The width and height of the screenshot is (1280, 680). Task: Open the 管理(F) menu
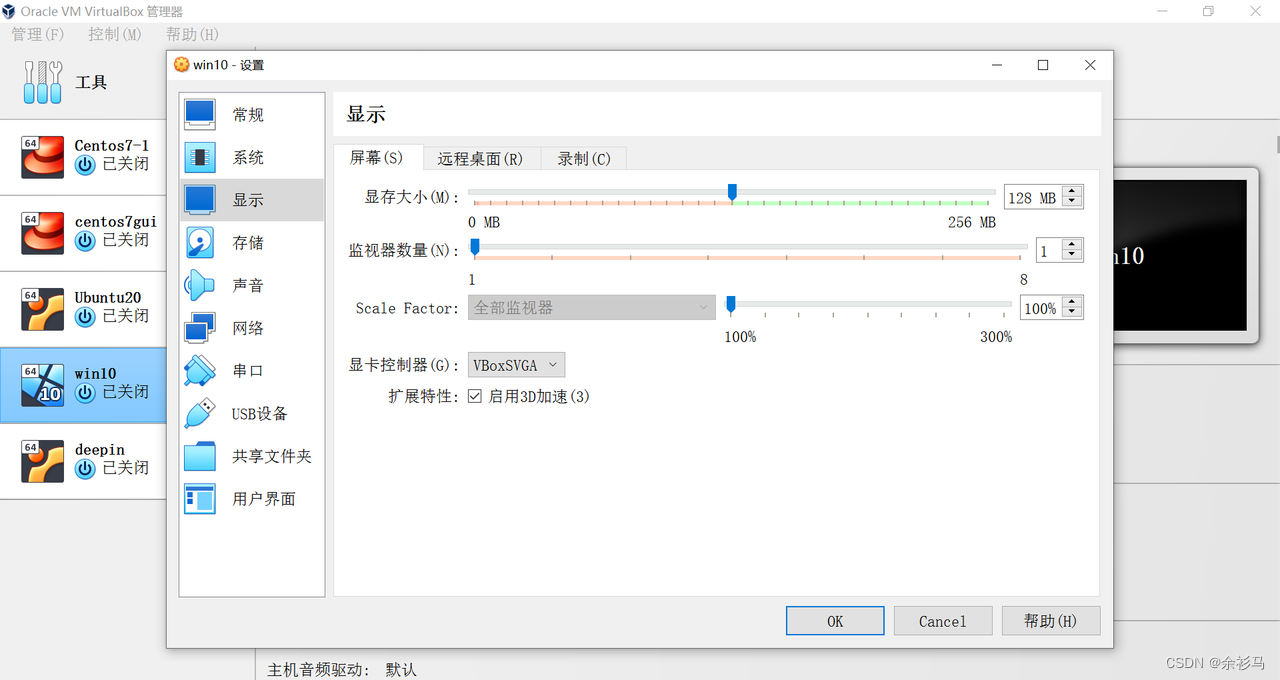click(x=37, y=34)
